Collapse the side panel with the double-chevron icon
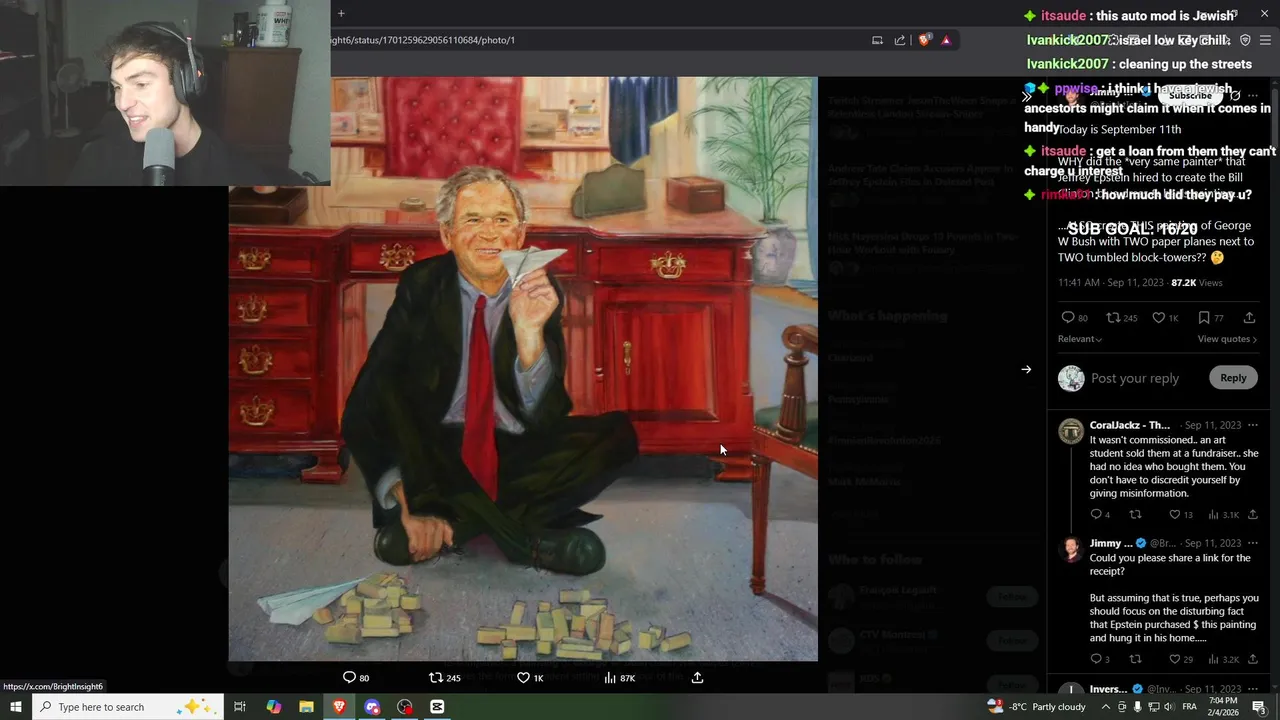Image resolution: width=1280 pixels, height=720 pixels. pyautogui.click(x=1026, y=96)
